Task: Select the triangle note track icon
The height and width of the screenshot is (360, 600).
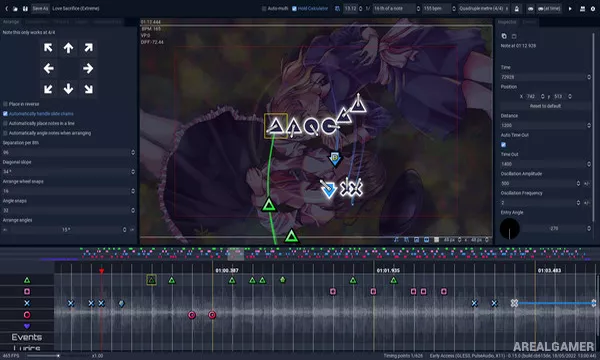Action: 27,280
